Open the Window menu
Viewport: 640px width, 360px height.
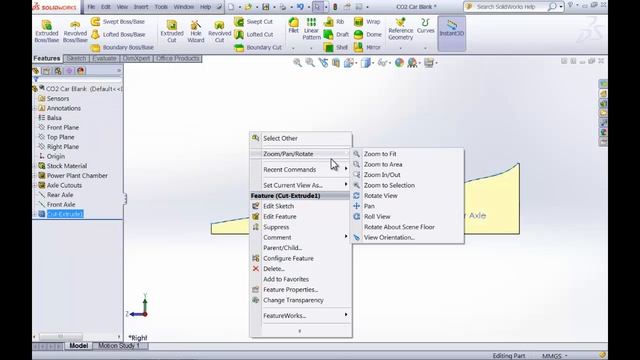pos(184,7)
